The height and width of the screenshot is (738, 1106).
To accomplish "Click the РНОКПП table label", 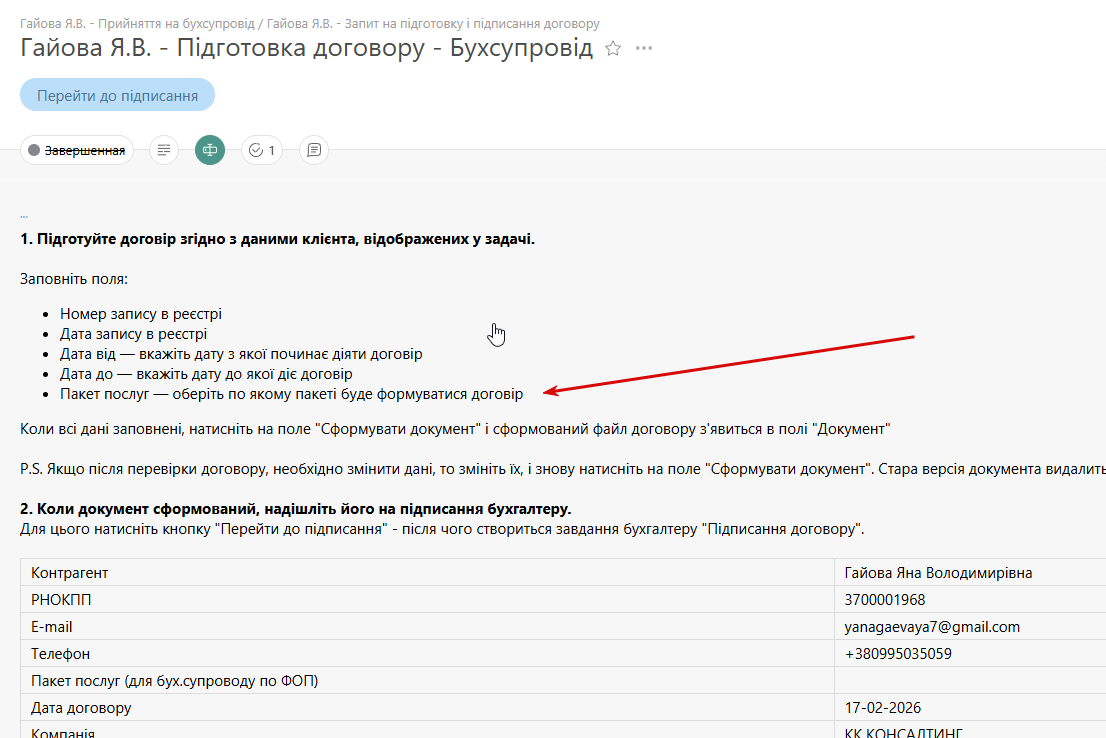I will click(61, 600).
